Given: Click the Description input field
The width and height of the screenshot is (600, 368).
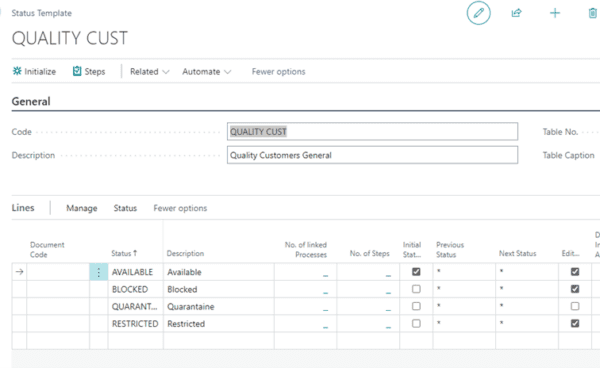Looking at the screenshot, I should click(x=372, y=155).
